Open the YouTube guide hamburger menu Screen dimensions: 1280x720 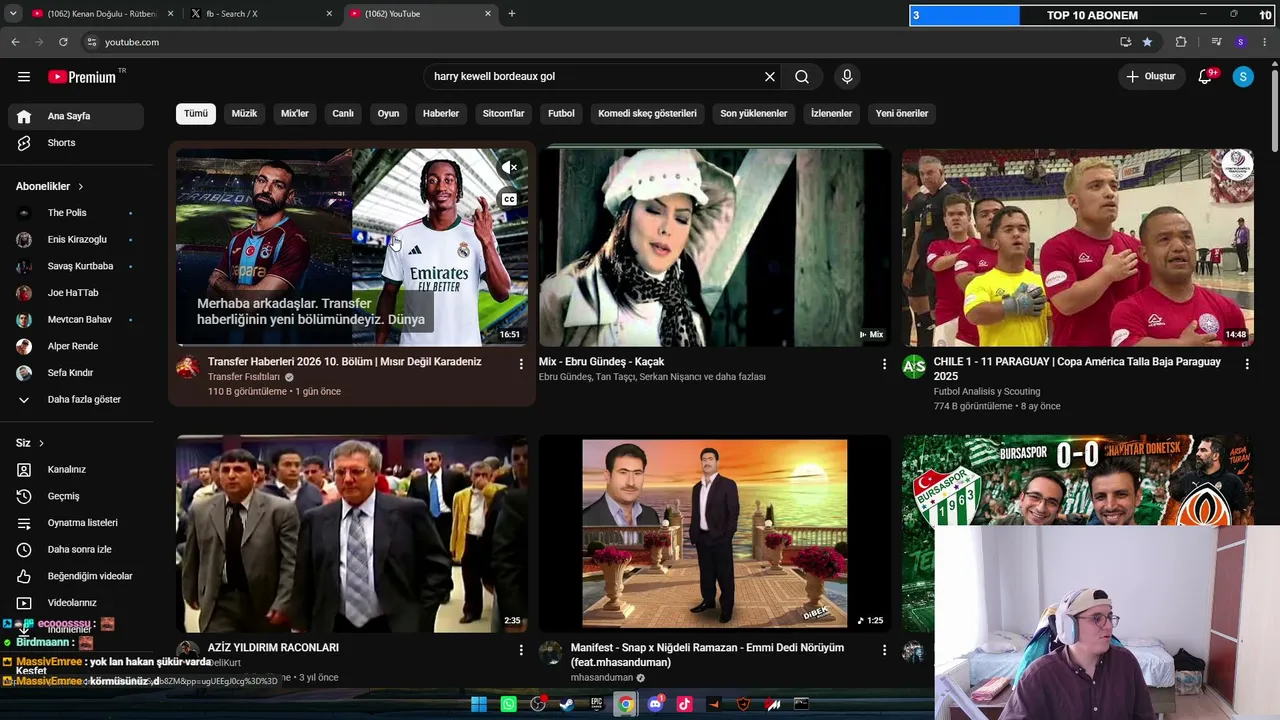(x=24, y=77)
